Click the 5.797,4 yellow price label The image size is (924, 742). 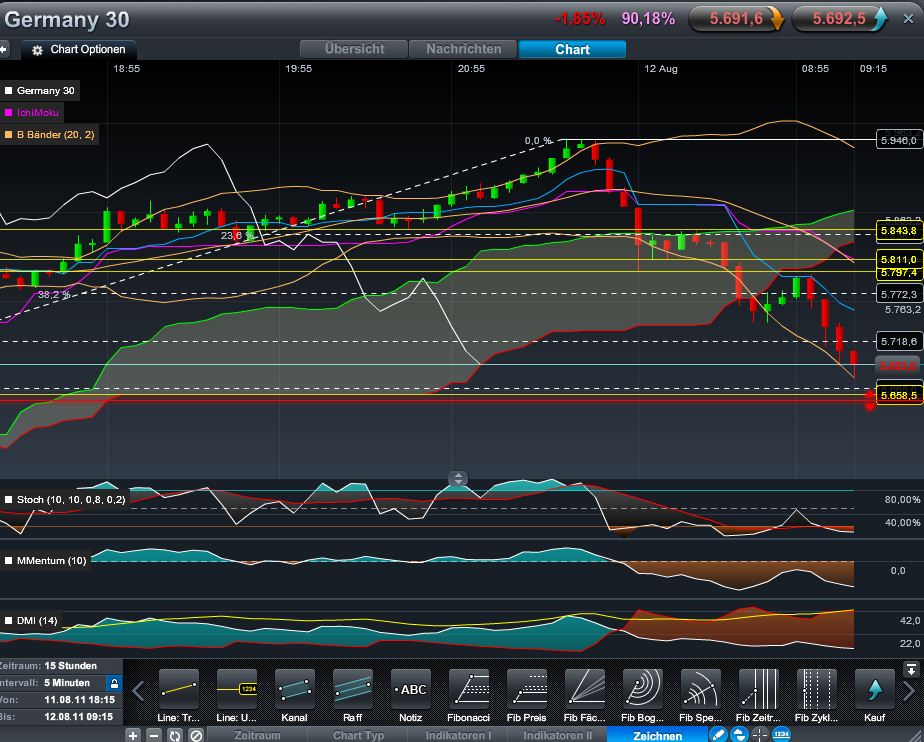(x=899, y=273)
